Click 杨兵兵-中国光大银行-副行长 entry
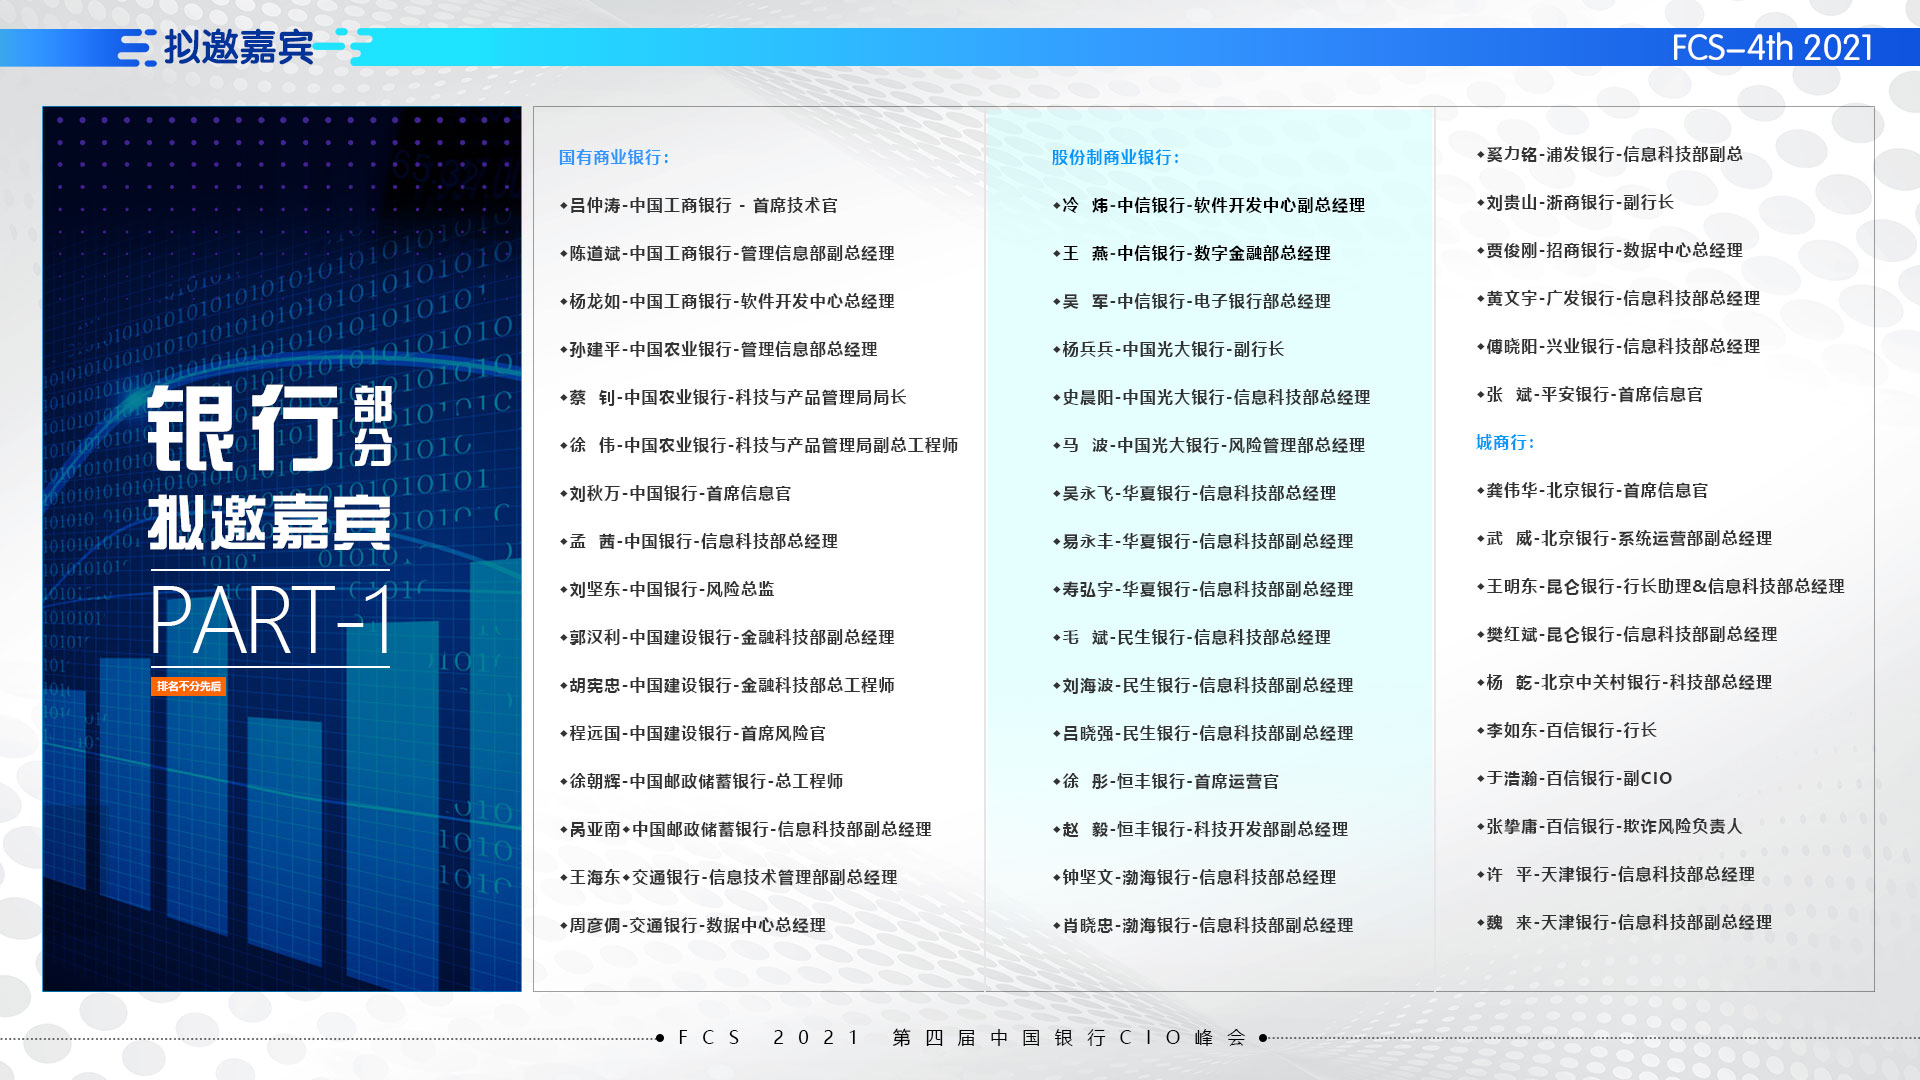 (x=1168, y=349)
